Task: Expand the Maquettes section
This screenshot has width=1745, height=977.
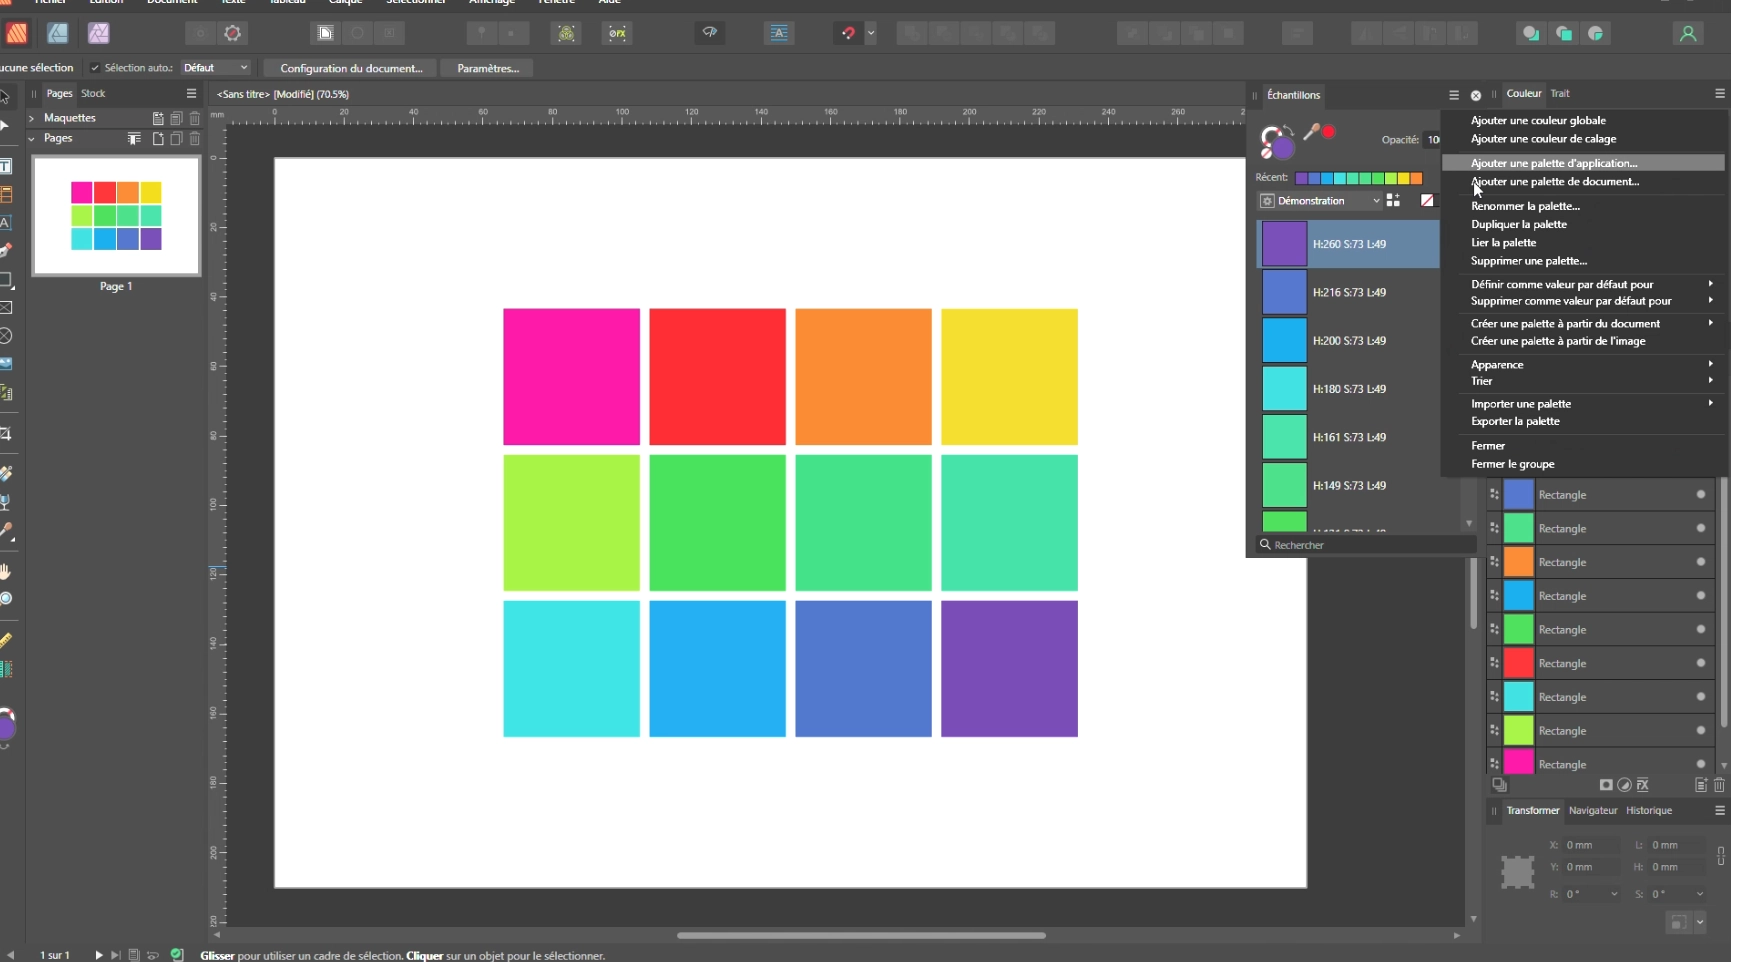Action: [31, 118]
